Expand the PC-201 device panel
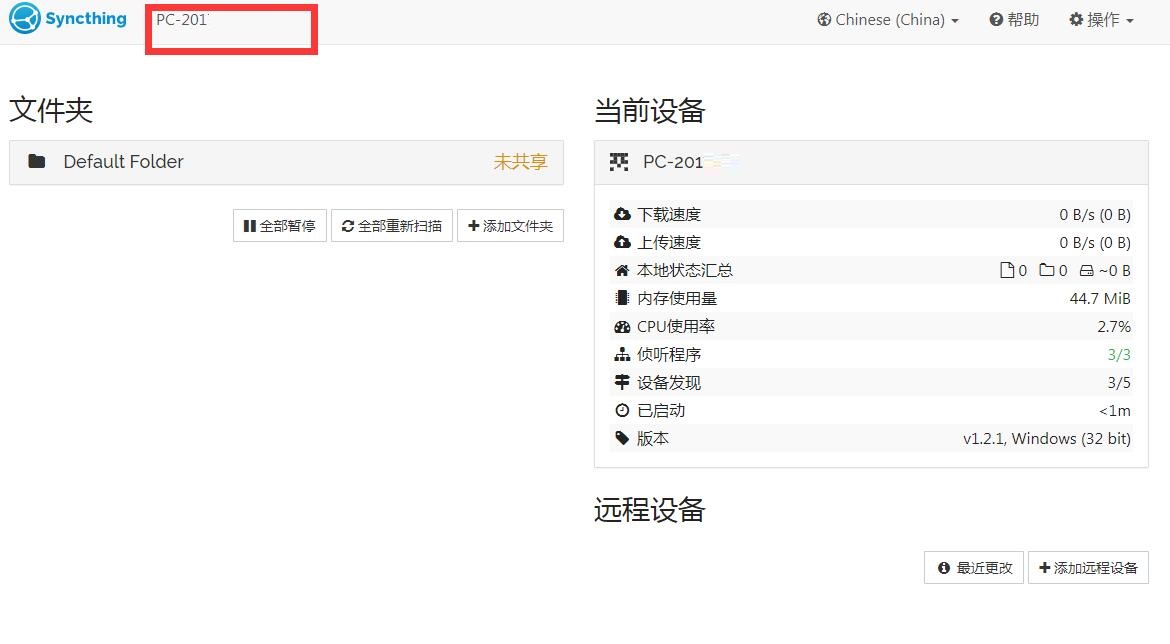Image resolution: width=1170 pixels, height=644 pixels. pyautogui.click(x=870, y=161)
